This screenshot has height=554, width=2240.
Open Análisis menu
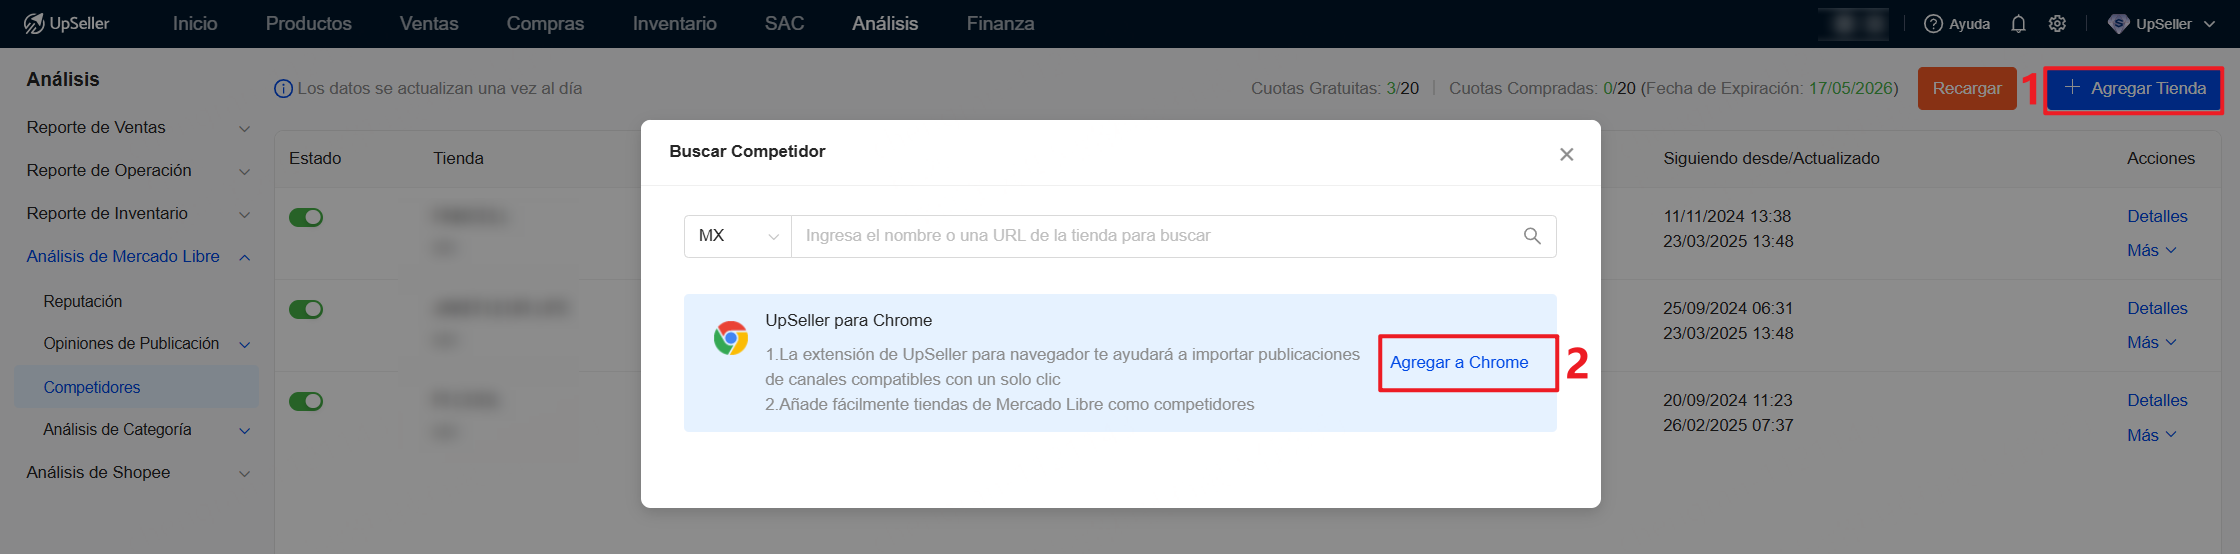[885, 23]
